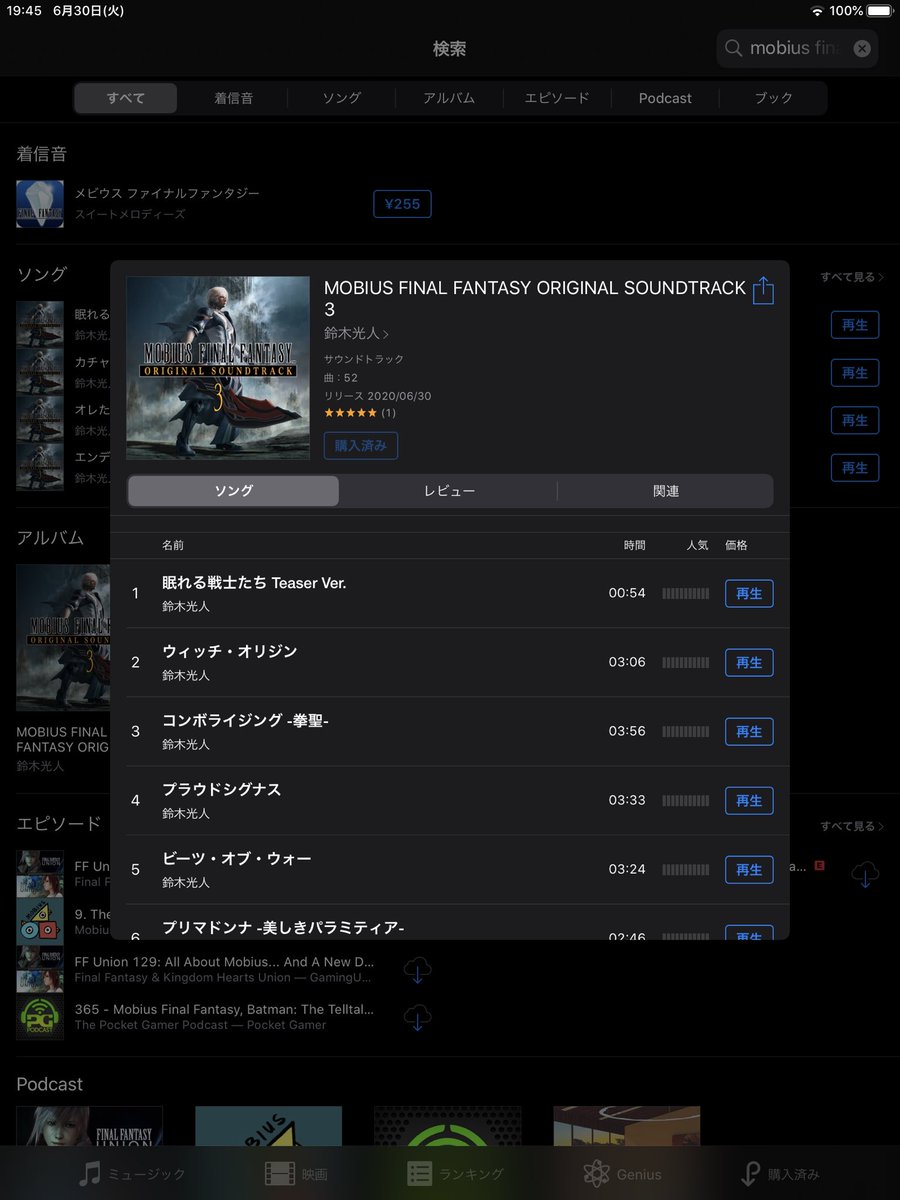Play ウィッチ・オリジン with 再生 button
This screenshot has width=900, height=1200.
click(x=749, y=663)
